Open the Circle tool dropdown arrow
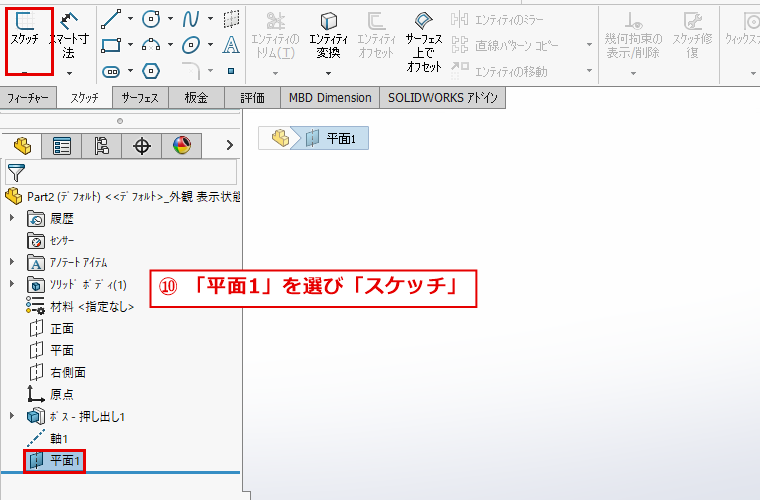Screen dimensions: 760x500 tap(170, 19)
